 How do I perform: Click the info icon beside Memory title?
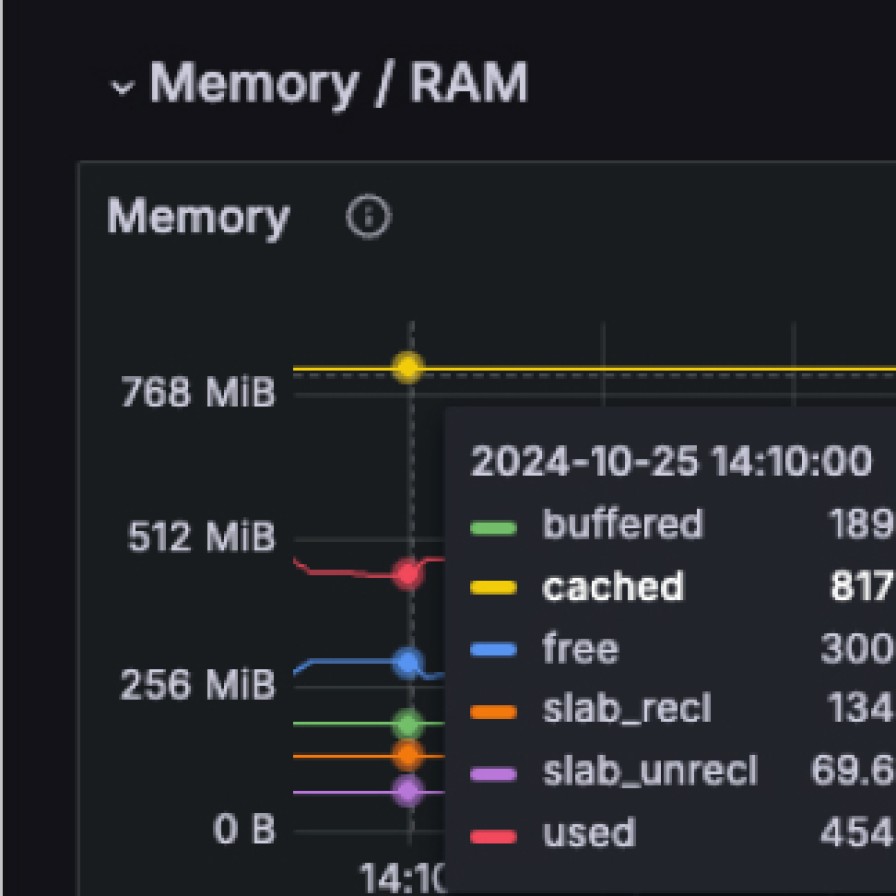[x=368, y=216]
